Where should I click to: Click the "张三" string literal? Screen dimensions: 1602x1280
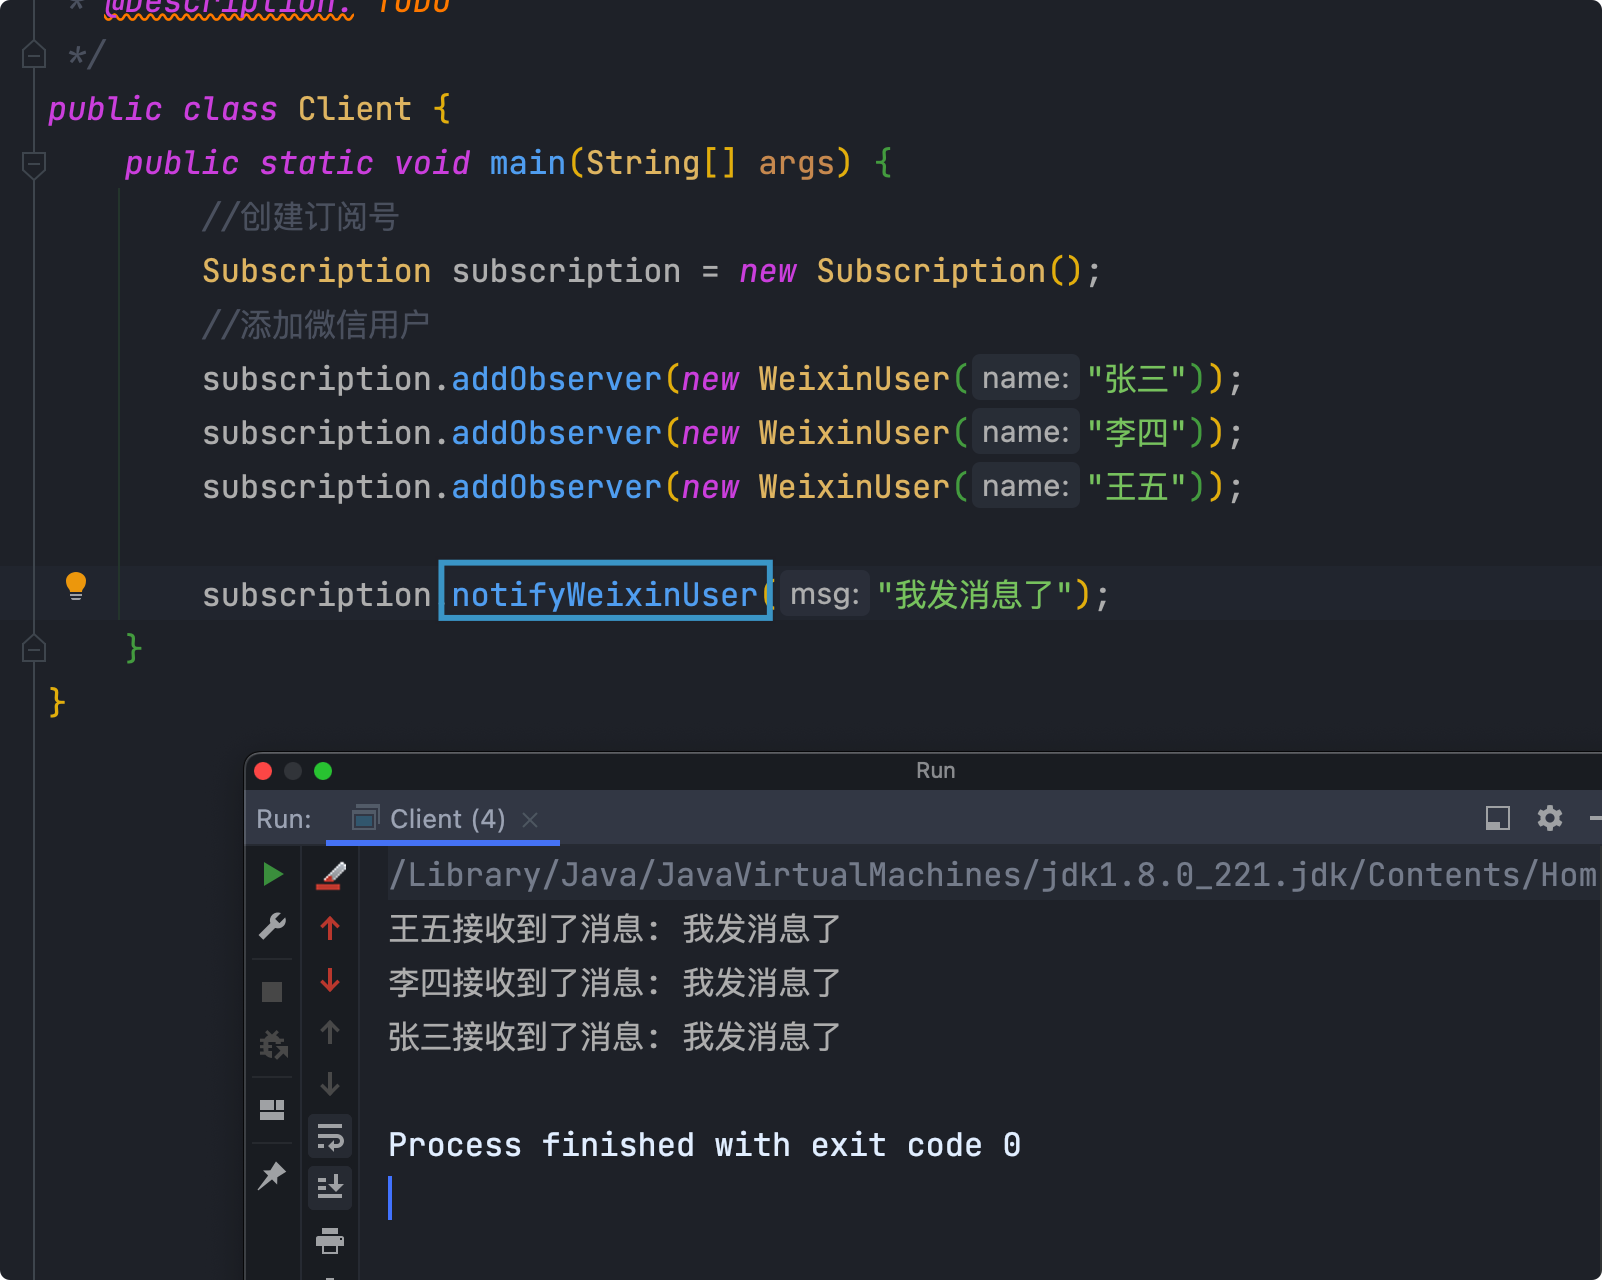(1137, 378)
